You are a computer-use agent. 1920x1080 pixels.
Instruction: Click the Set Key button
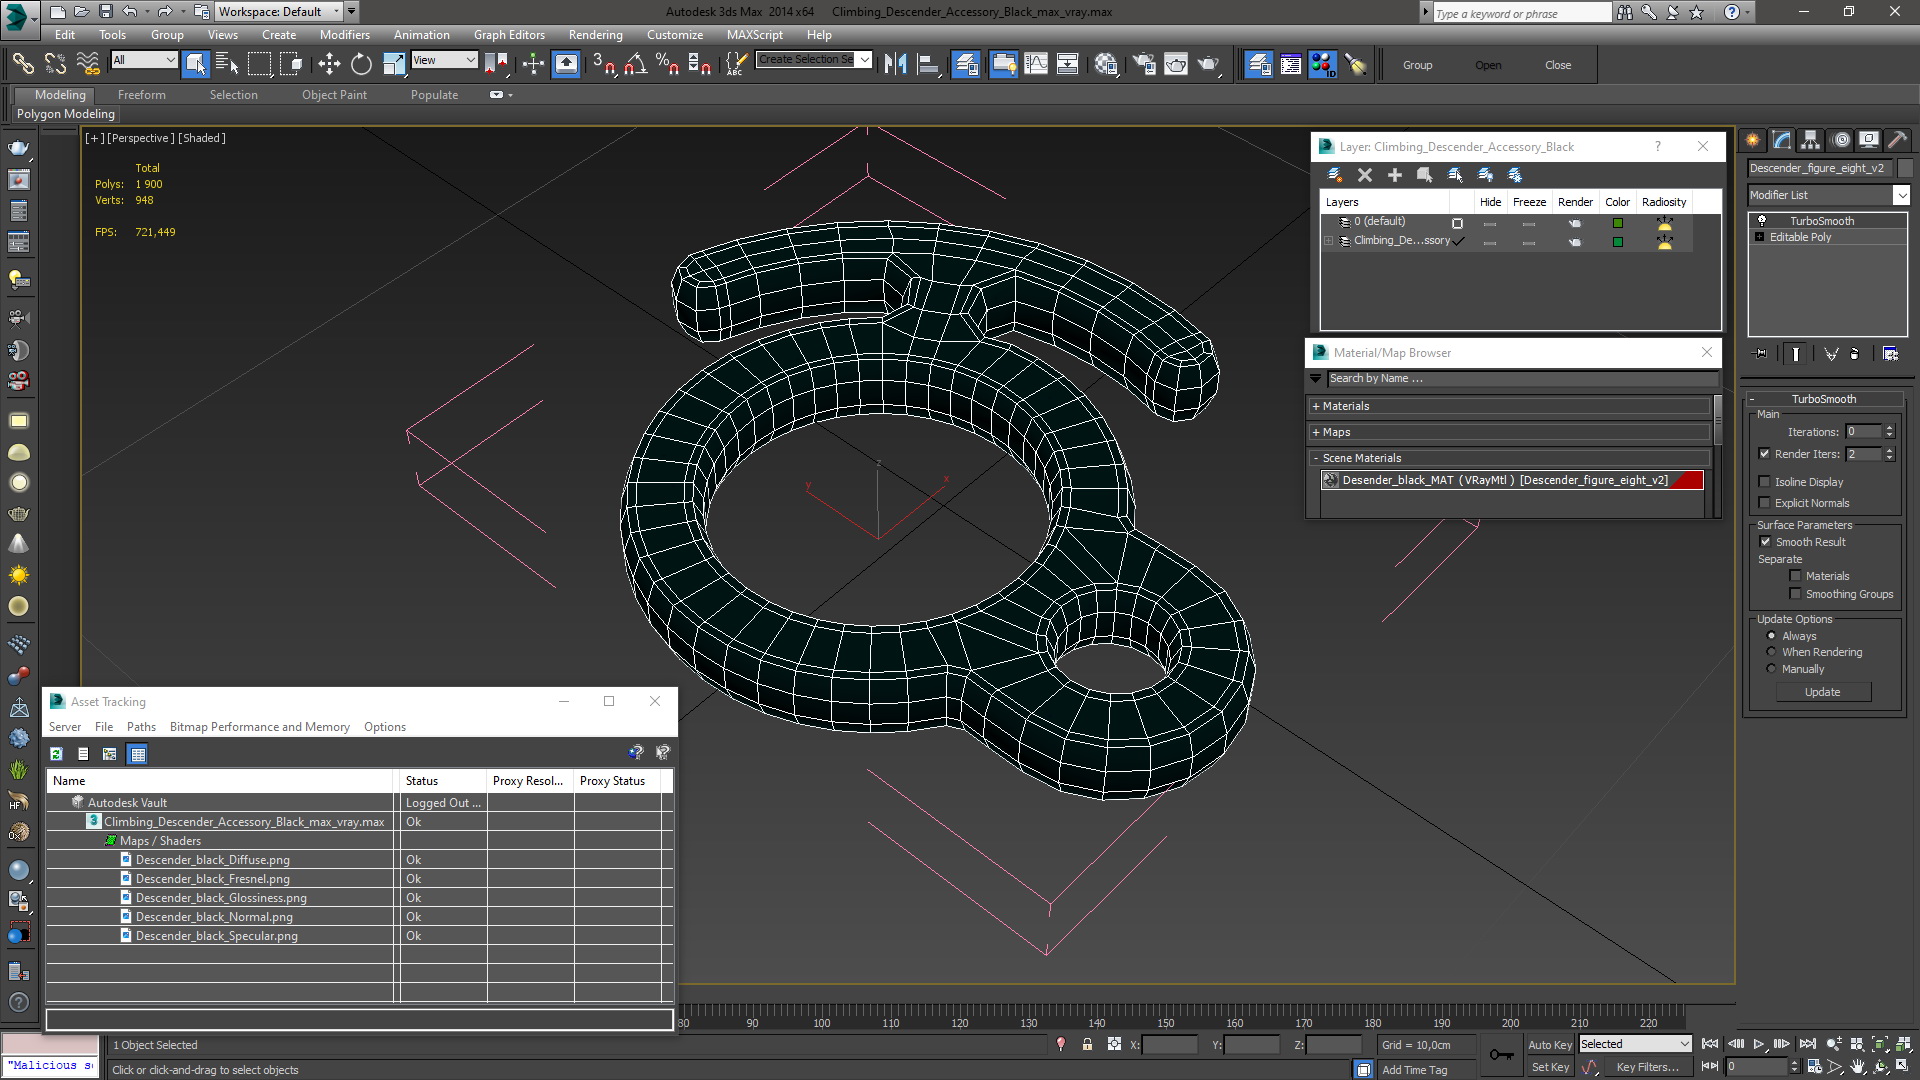pos(1549,1067)
